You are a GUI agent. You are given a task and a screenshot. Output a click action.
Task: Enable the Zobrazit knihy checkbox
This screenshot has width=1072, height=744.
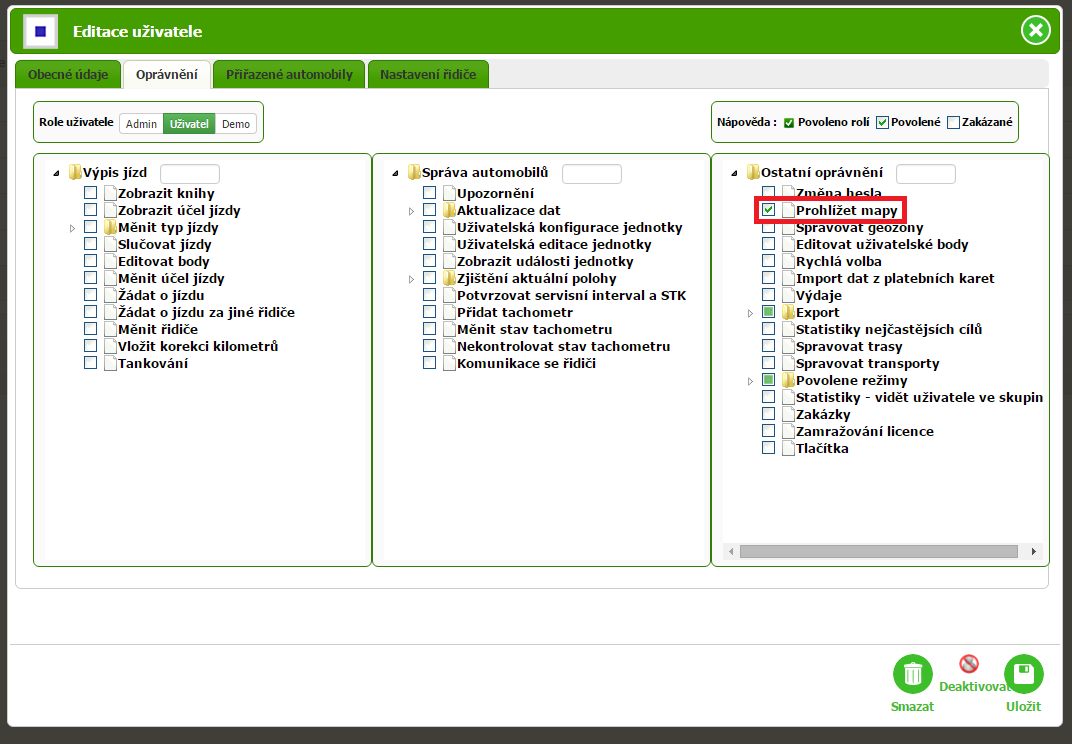(x=91, y=193)
